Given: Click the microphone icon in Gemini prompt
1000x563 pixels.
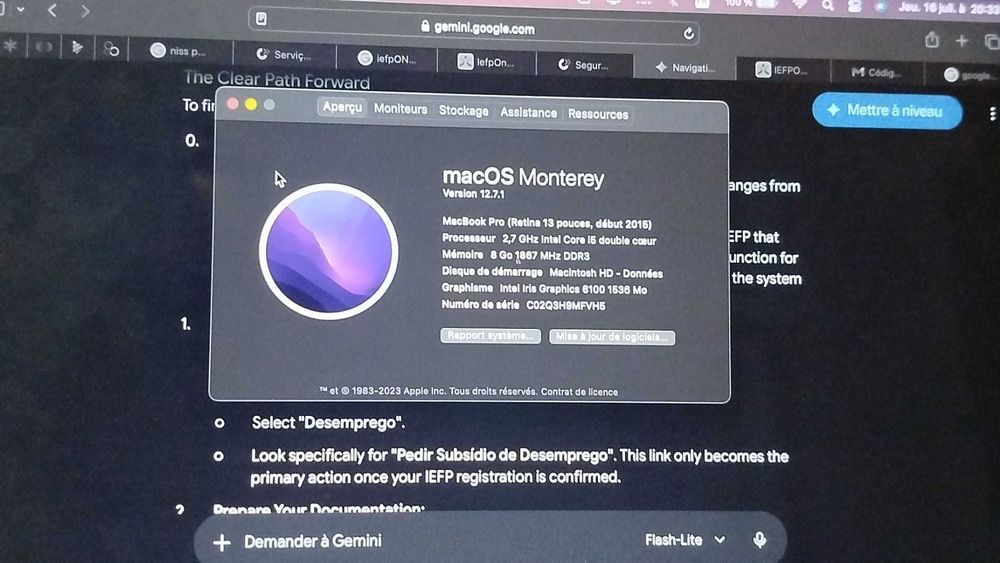Looking at the screenshot, I should pos(759,540).
